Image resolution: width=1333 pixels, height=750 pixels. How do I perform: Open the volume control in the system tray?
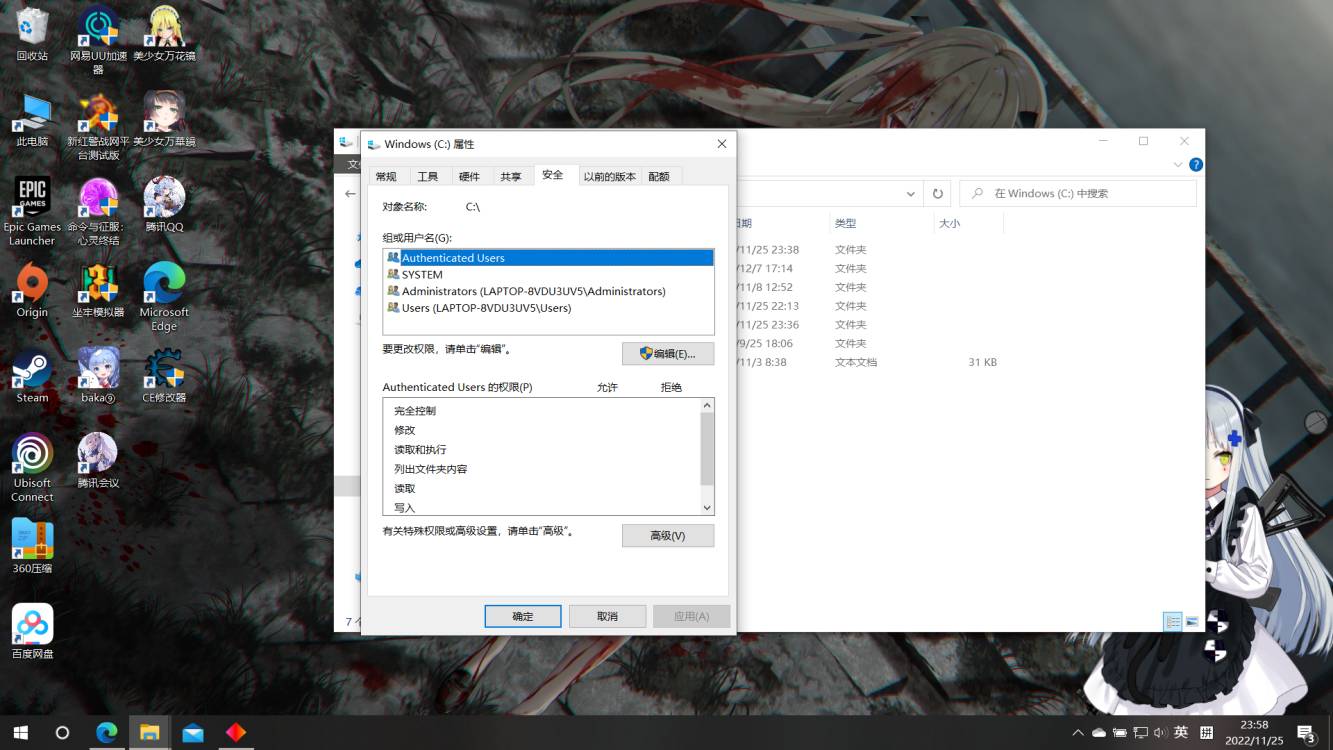[1160, 733]
